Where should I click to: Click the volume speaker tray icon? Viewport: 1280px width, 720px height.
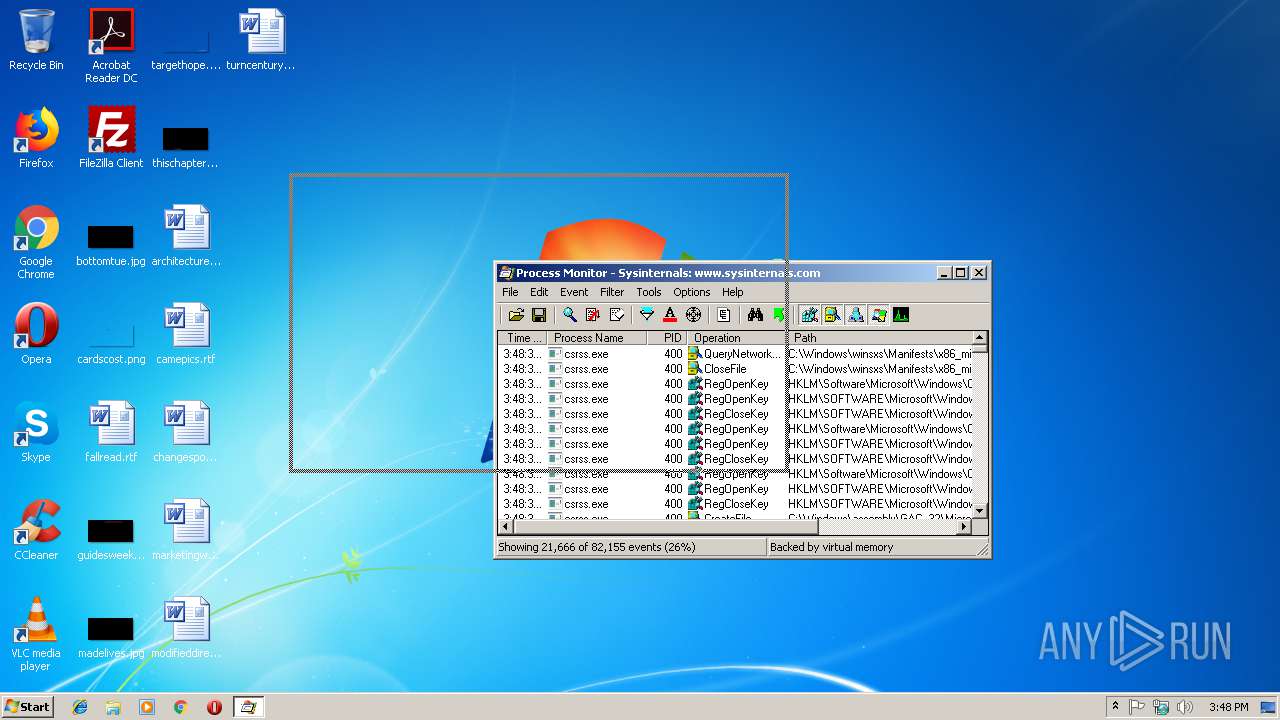tap(1185, 707)
